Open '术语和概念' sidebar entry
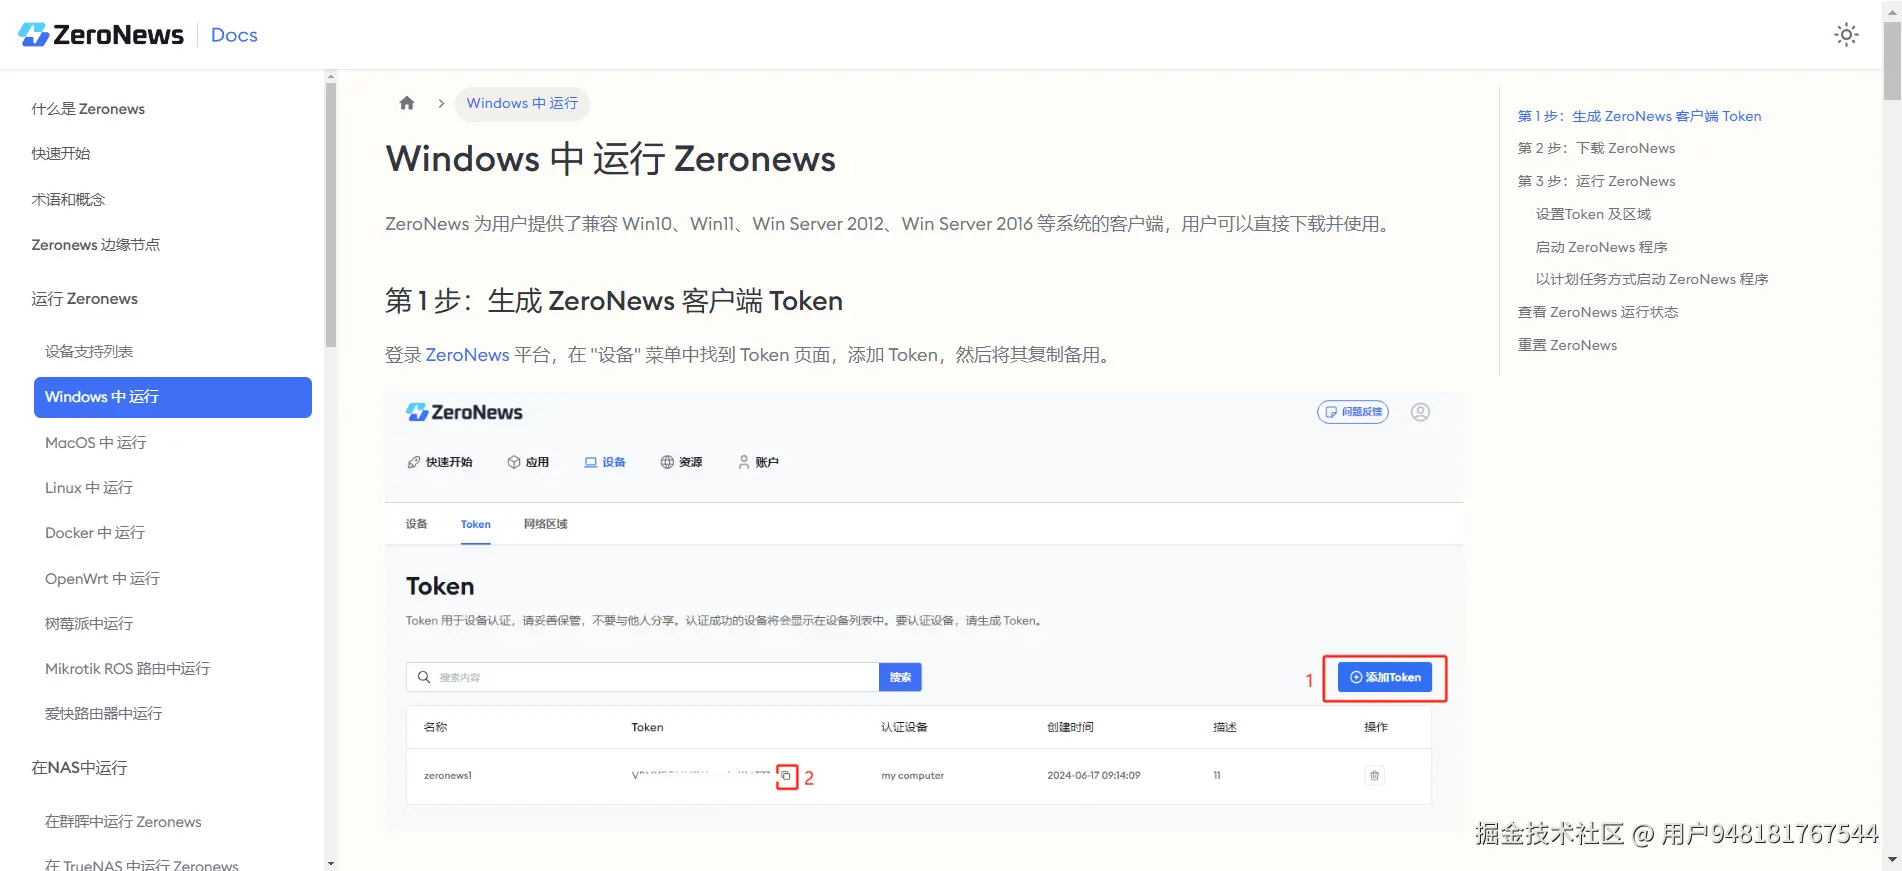This screenshot has height=871, width=1902. click(x=68, y=199)
